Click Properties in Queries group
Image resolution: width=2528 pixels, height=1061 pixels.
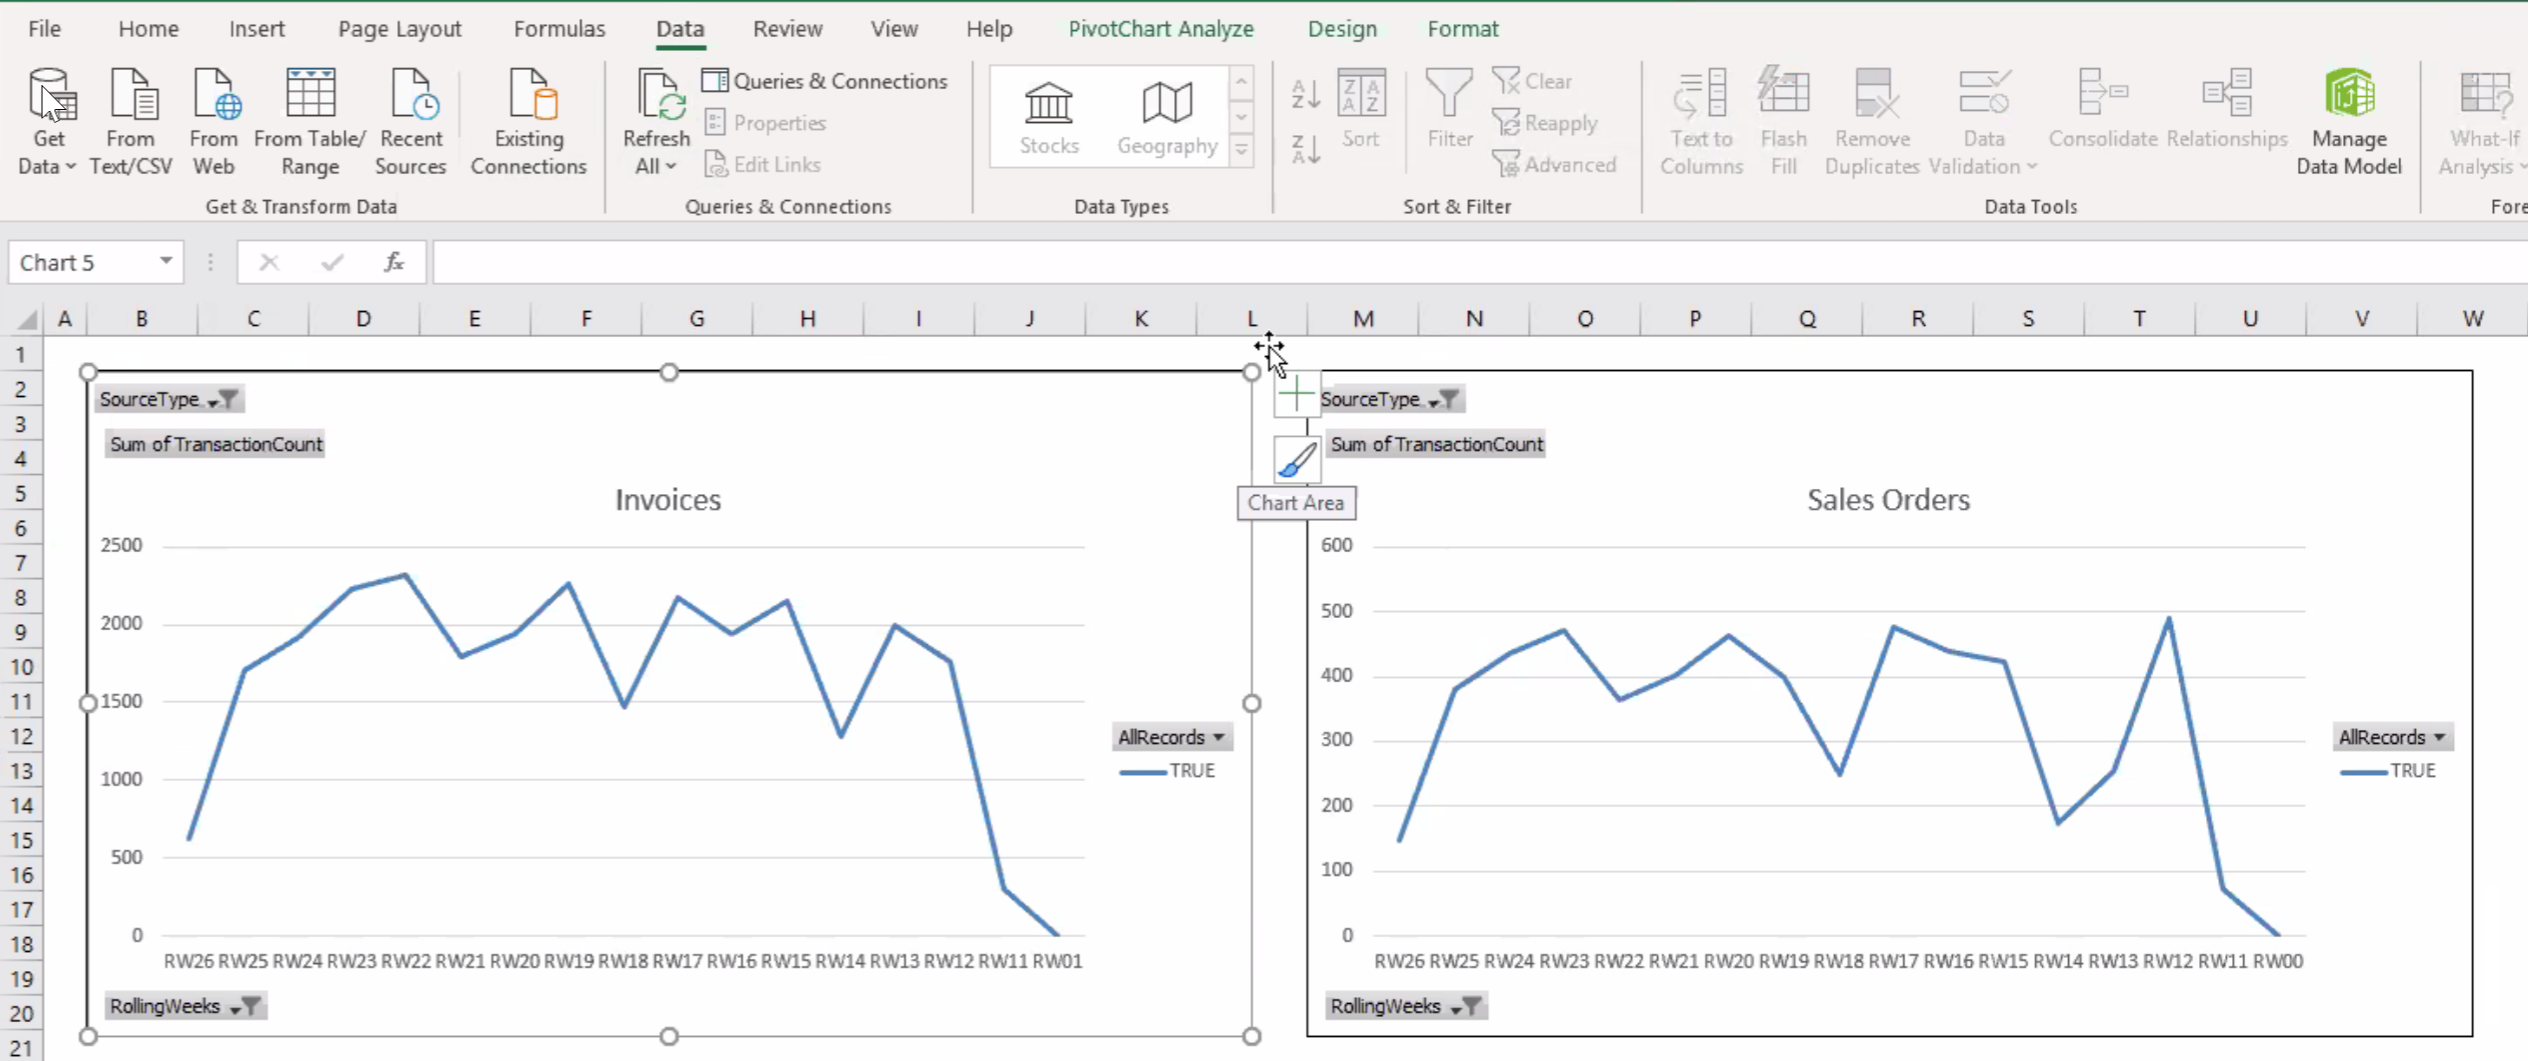(766, 123)
